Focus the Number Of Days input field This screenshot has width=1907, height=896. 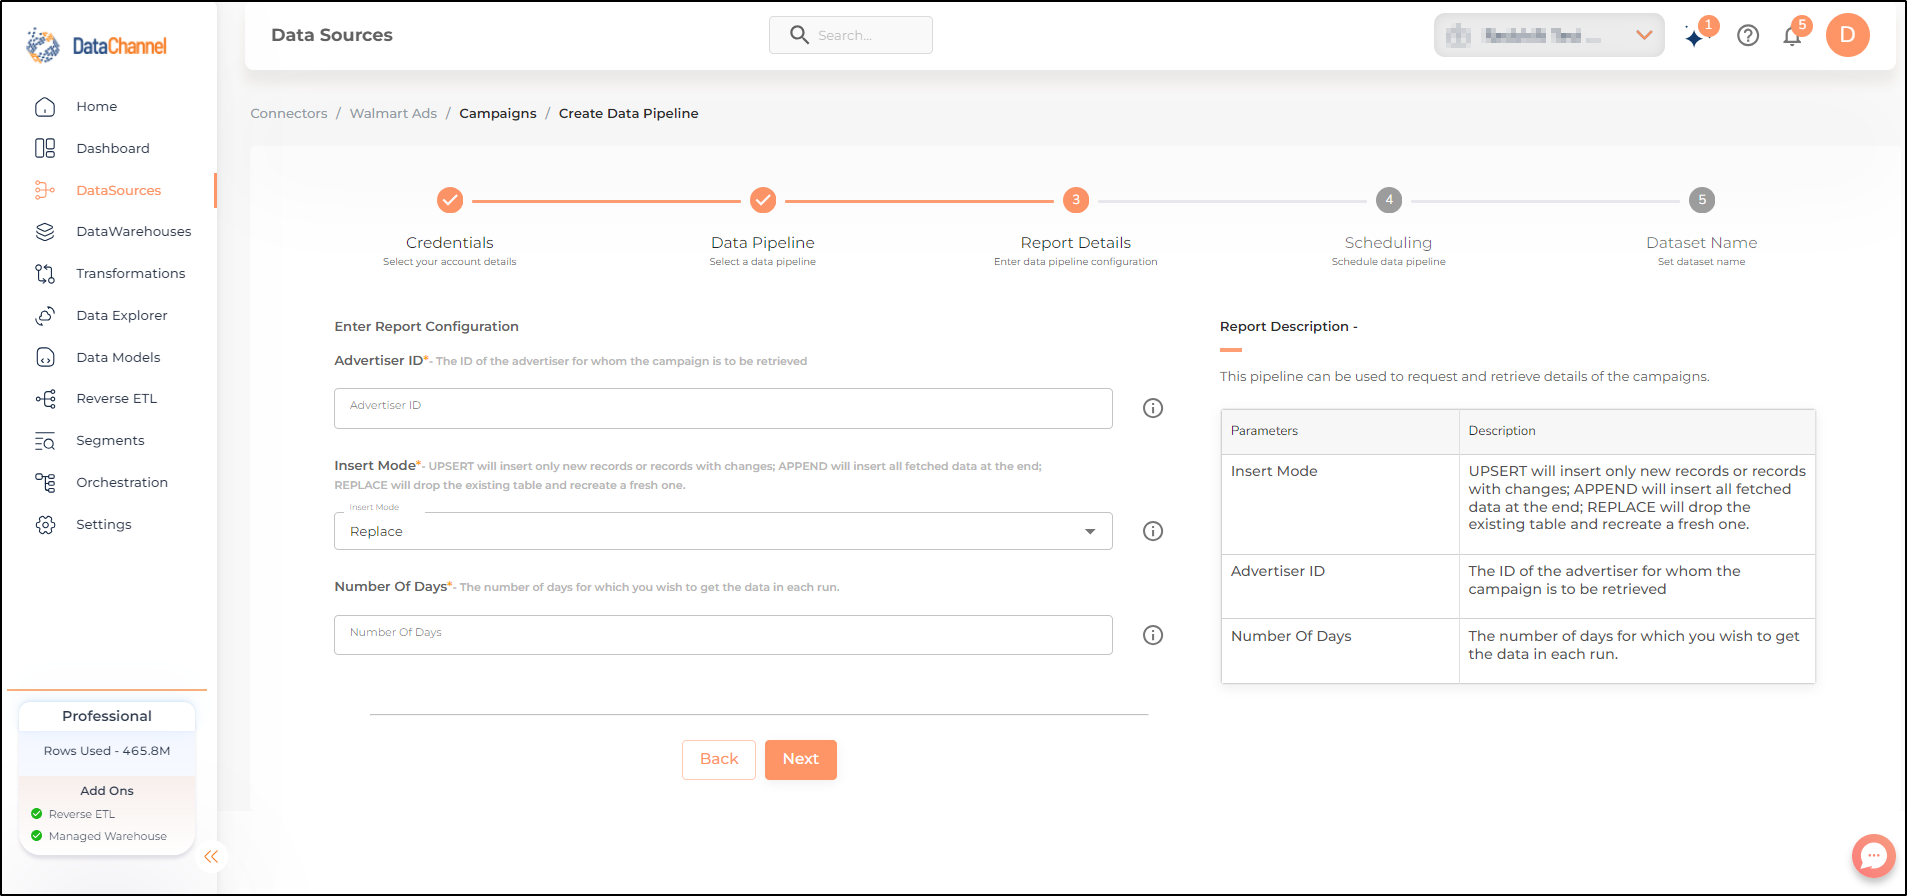pos(723,635)
